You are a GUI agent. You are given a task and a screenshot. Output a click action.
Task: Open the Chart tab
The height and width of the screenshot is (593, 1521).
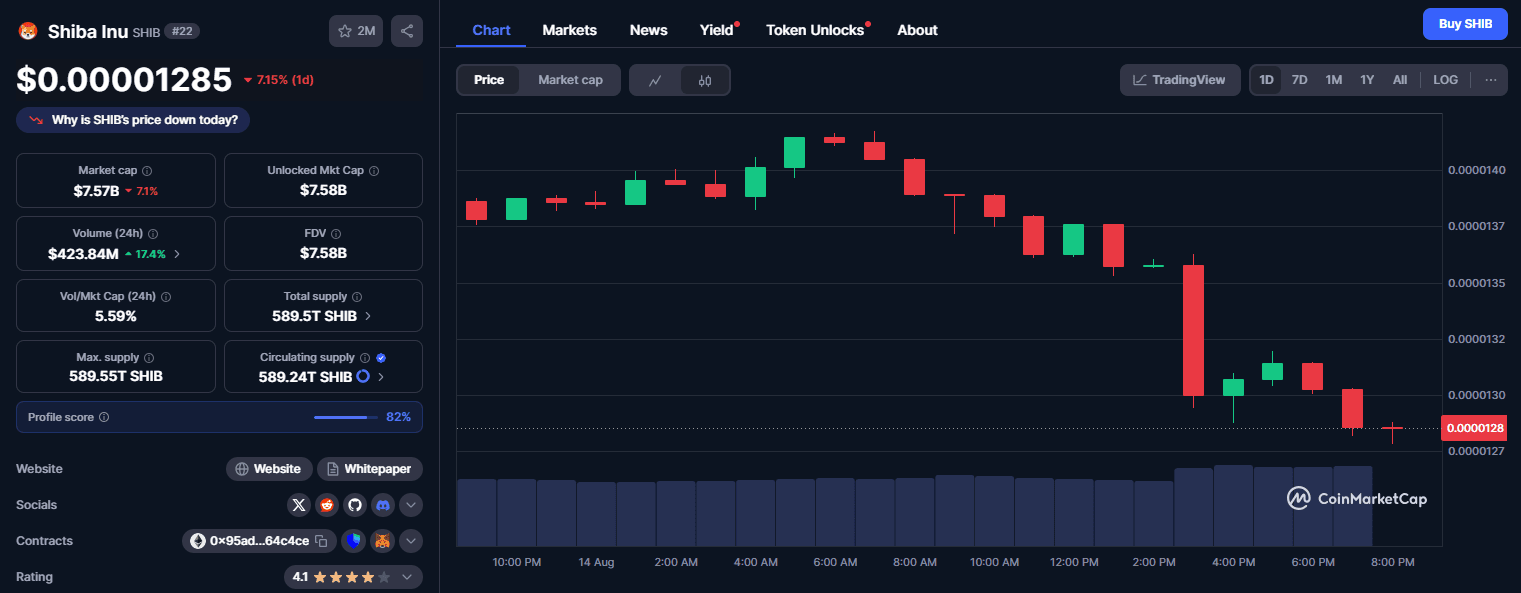pyautogui.click(x=491, y=30)
